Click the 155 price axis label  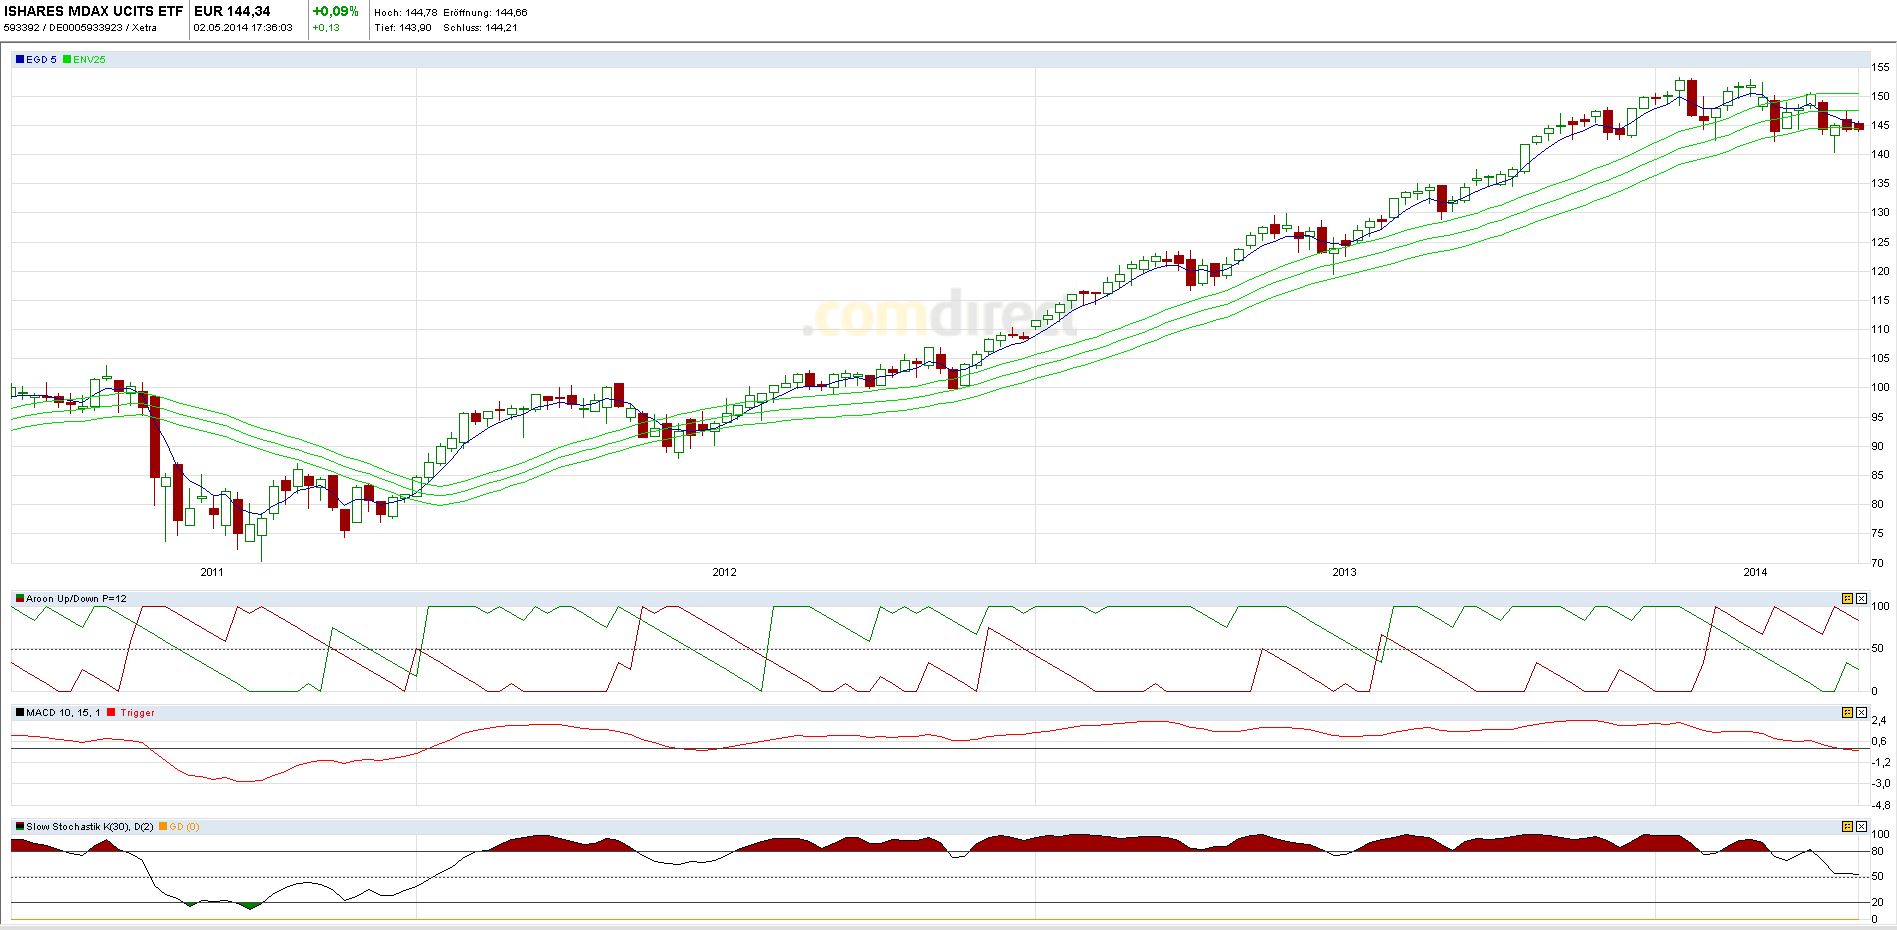[x=1880, y=67]
